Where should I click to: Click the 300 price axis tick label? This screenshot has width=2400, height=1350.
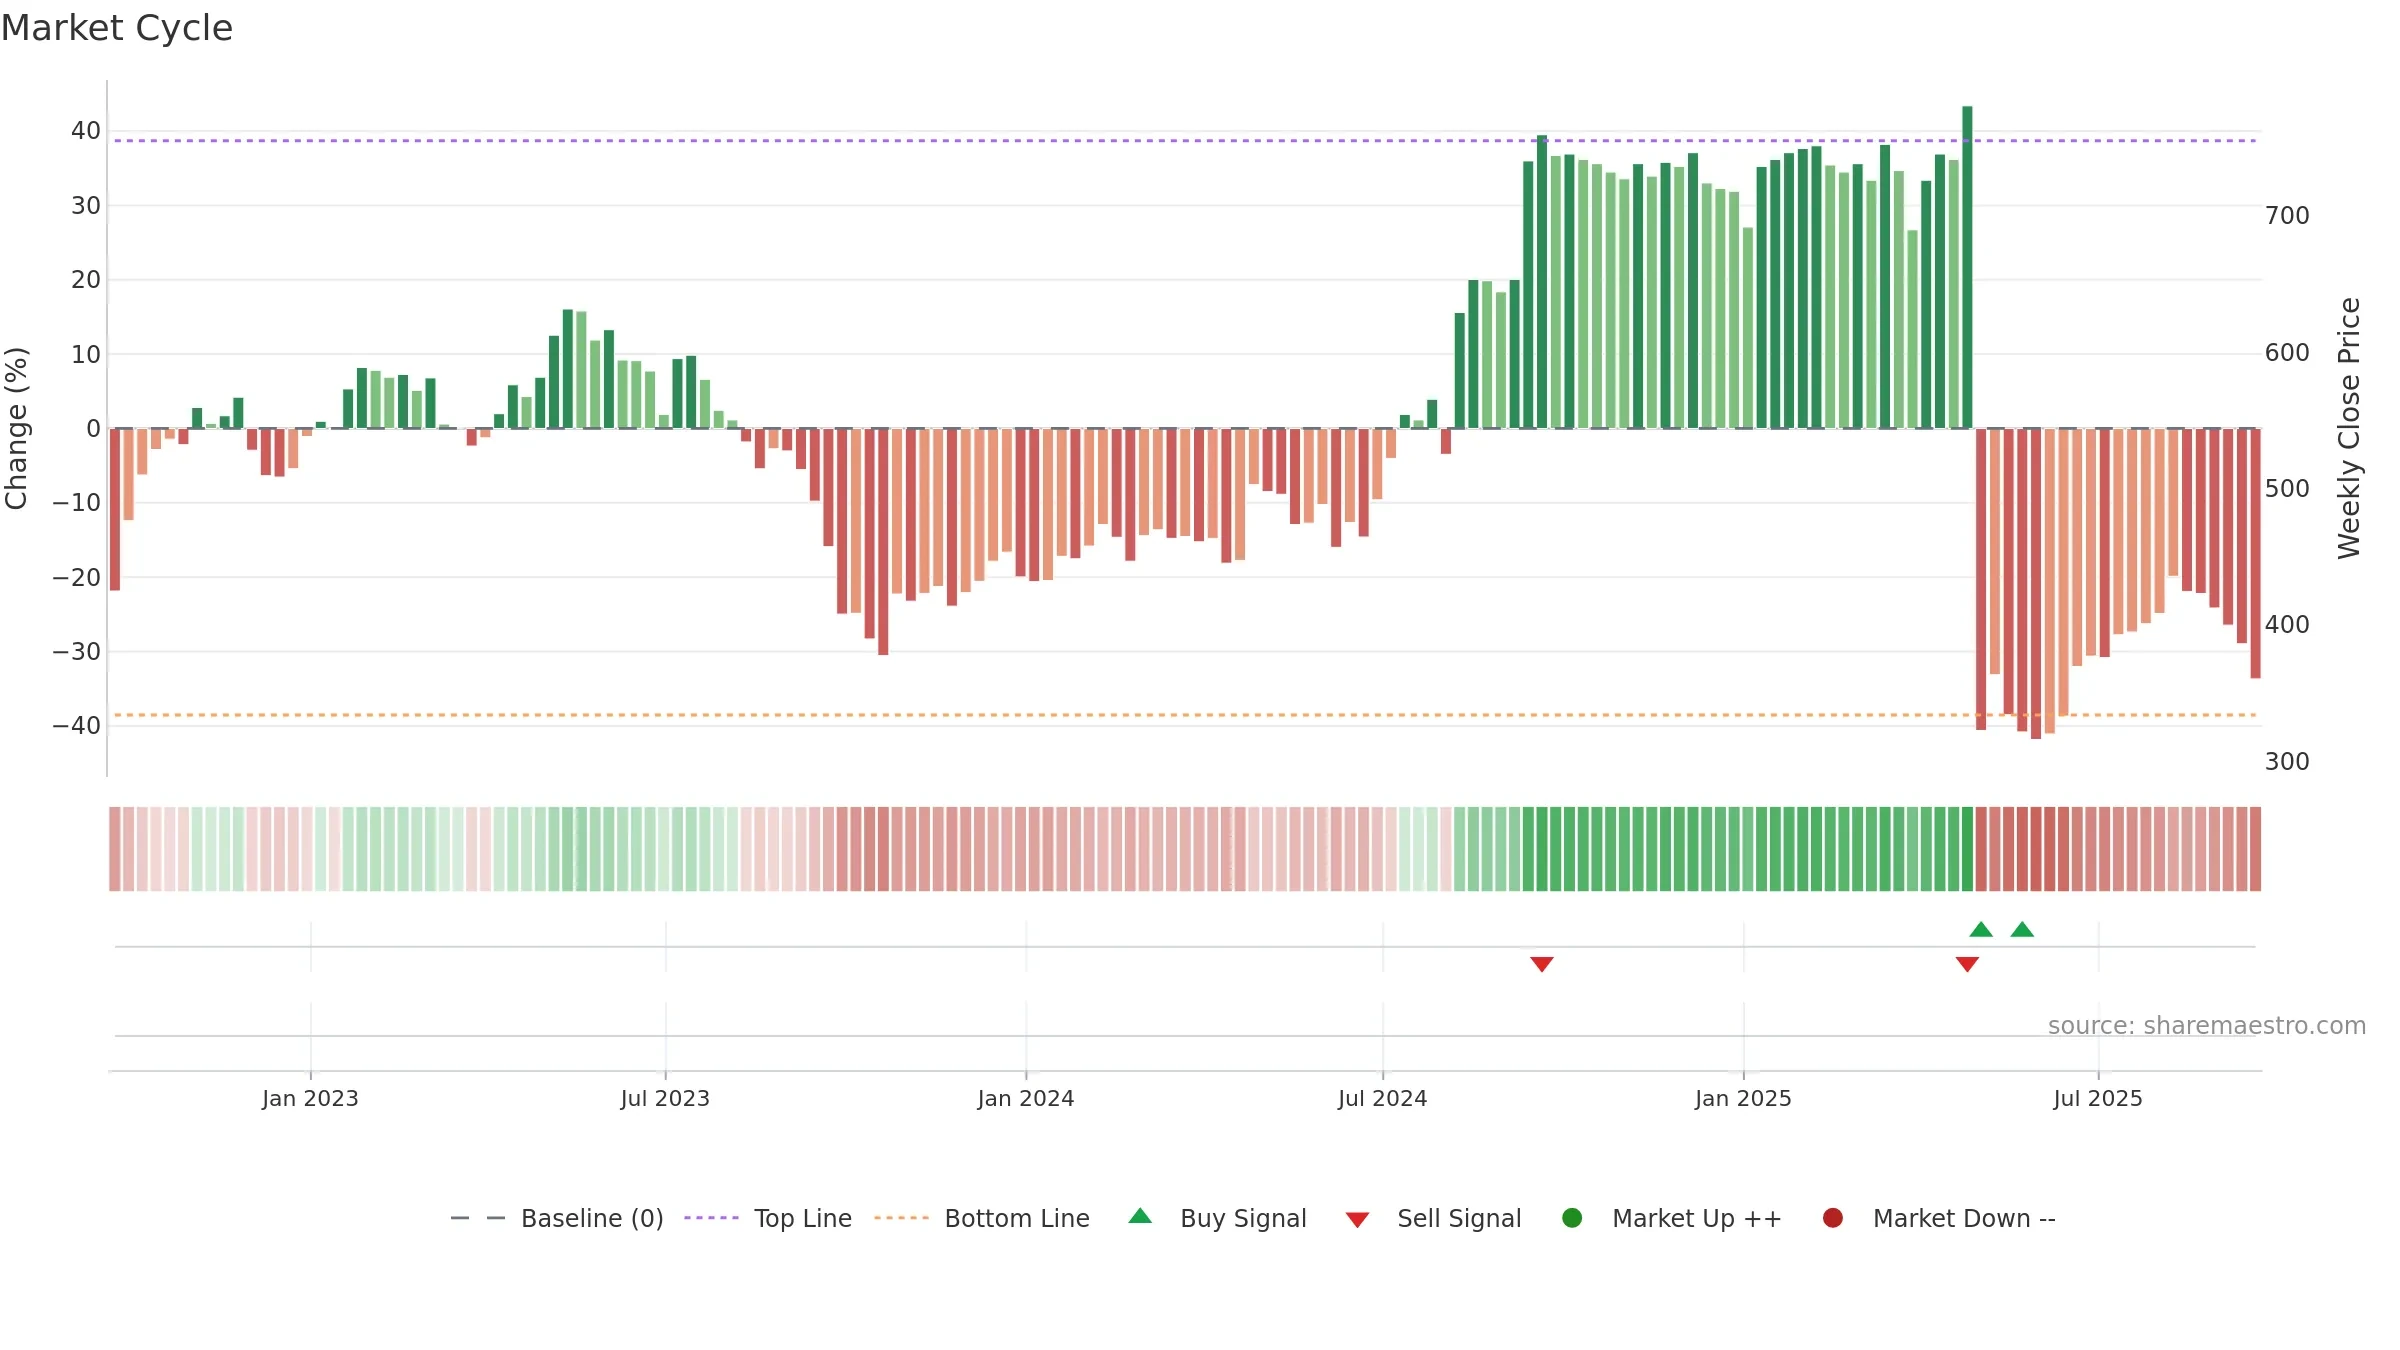[2287, 761]
